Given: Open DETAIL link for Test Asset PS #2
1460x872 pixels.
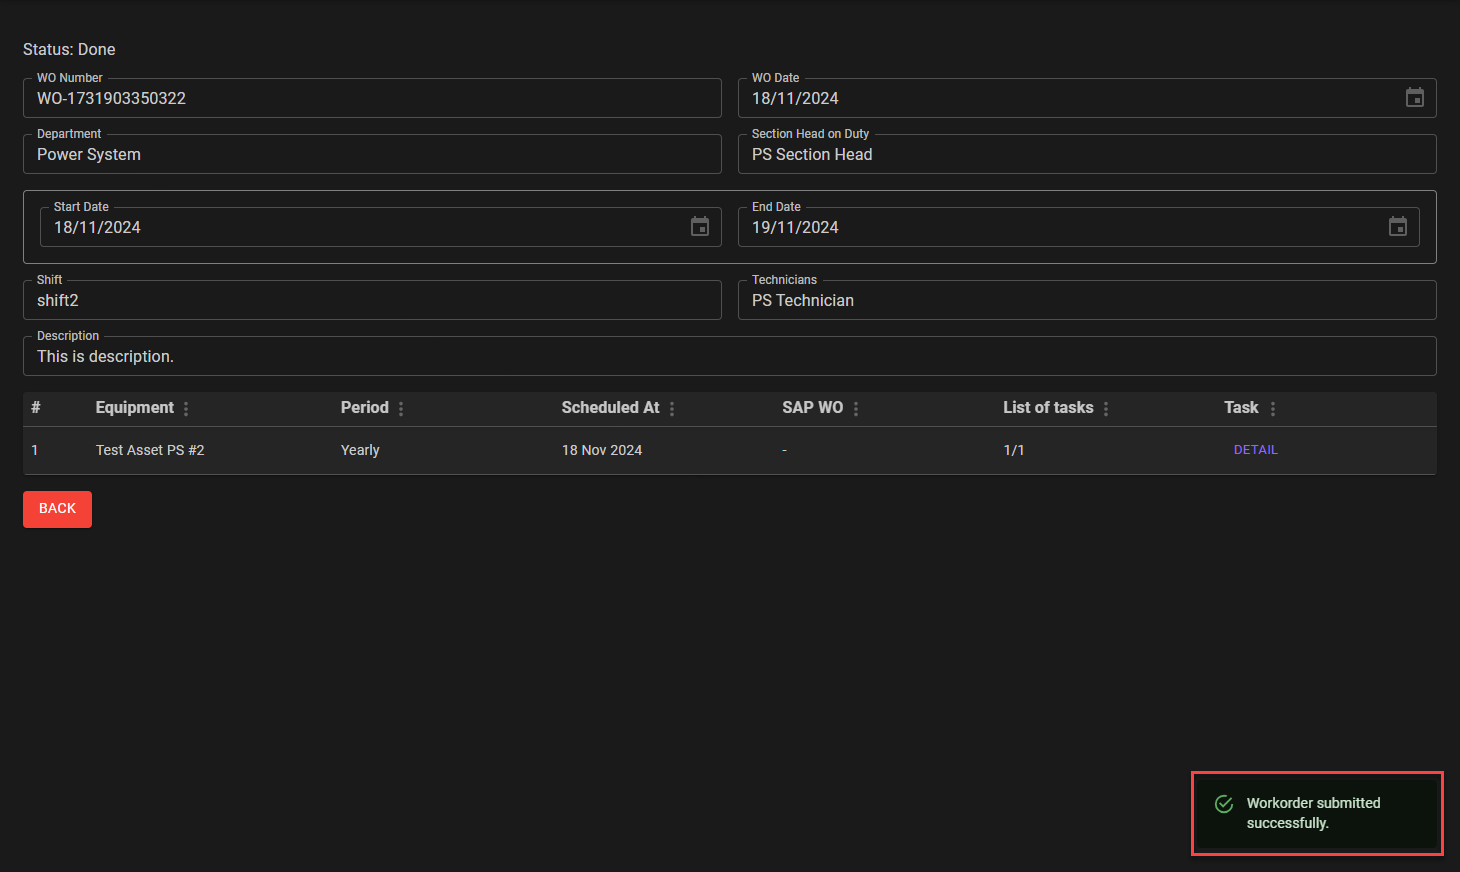Looking at the screenshot, I should pos(1255,450).
